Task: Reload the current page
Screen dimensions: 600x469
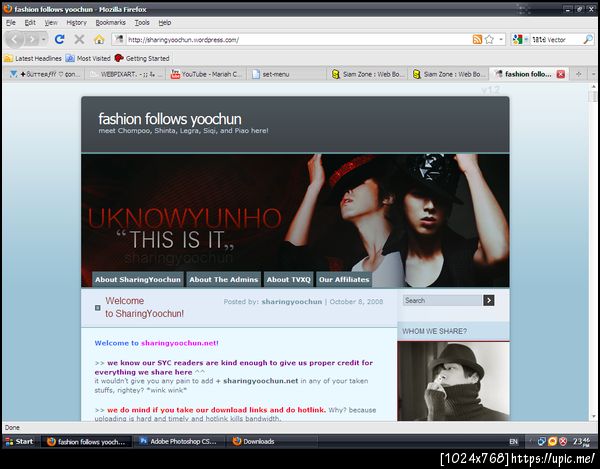Action: point(59,39)
